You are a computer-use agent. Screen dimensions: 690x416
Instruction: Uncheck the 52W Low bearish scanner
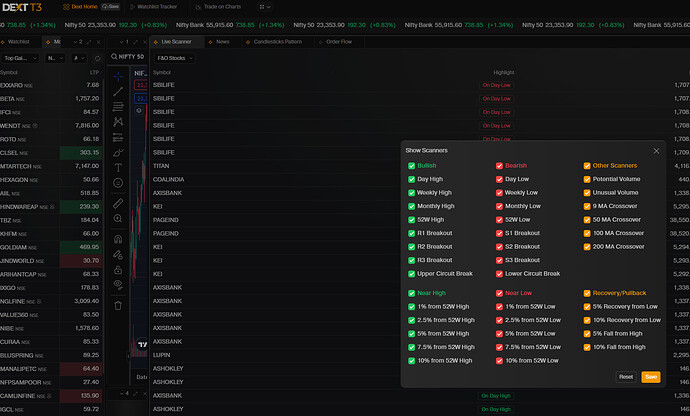click(x=499, y=220)
